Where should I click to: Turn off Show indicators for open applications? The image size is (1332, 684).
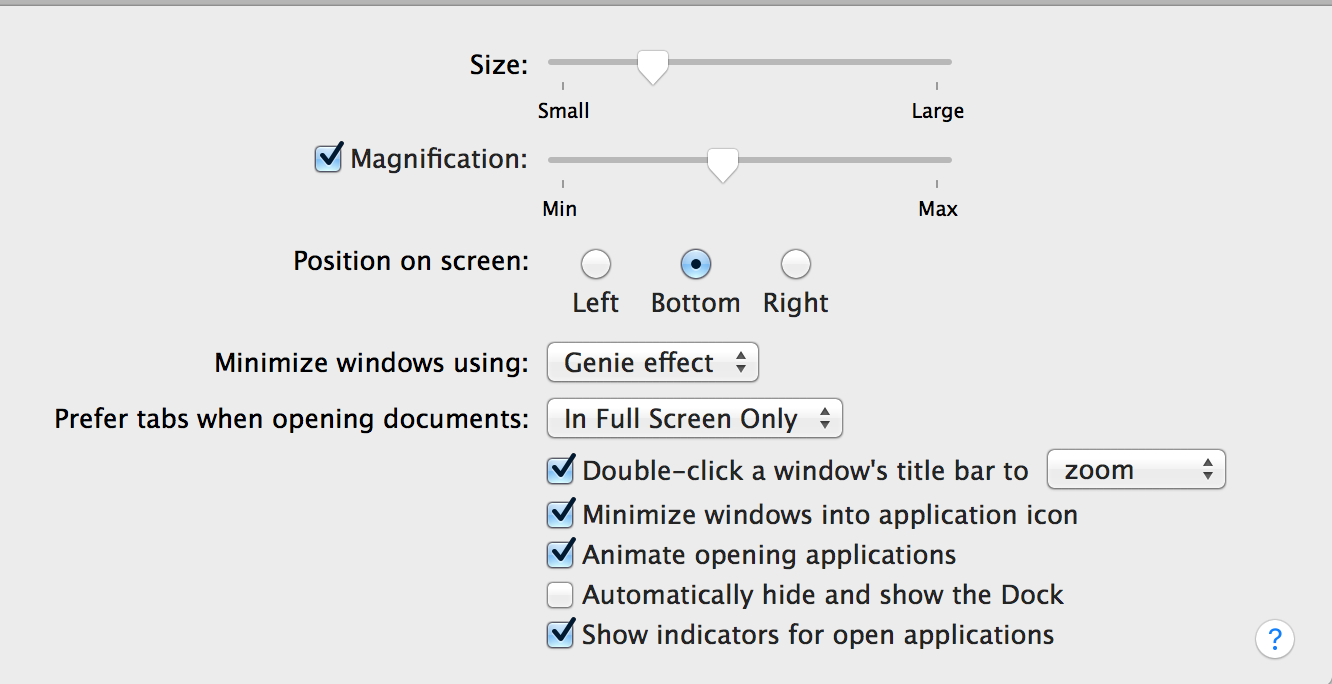point(560,635)
